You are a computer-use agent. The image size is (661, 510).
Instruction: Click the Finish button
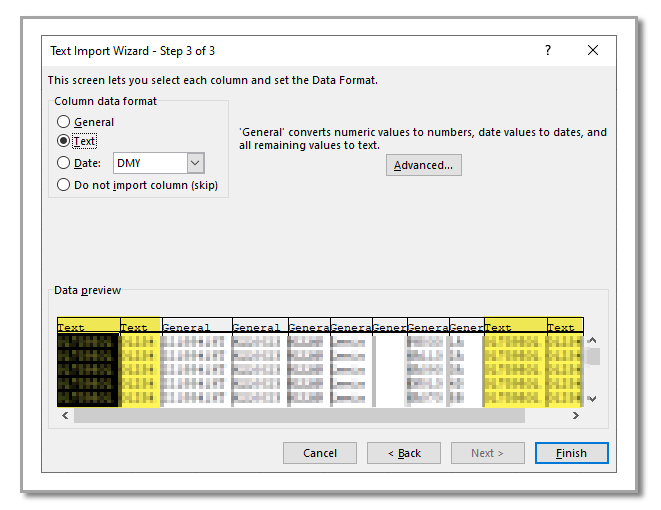point(571,453)
